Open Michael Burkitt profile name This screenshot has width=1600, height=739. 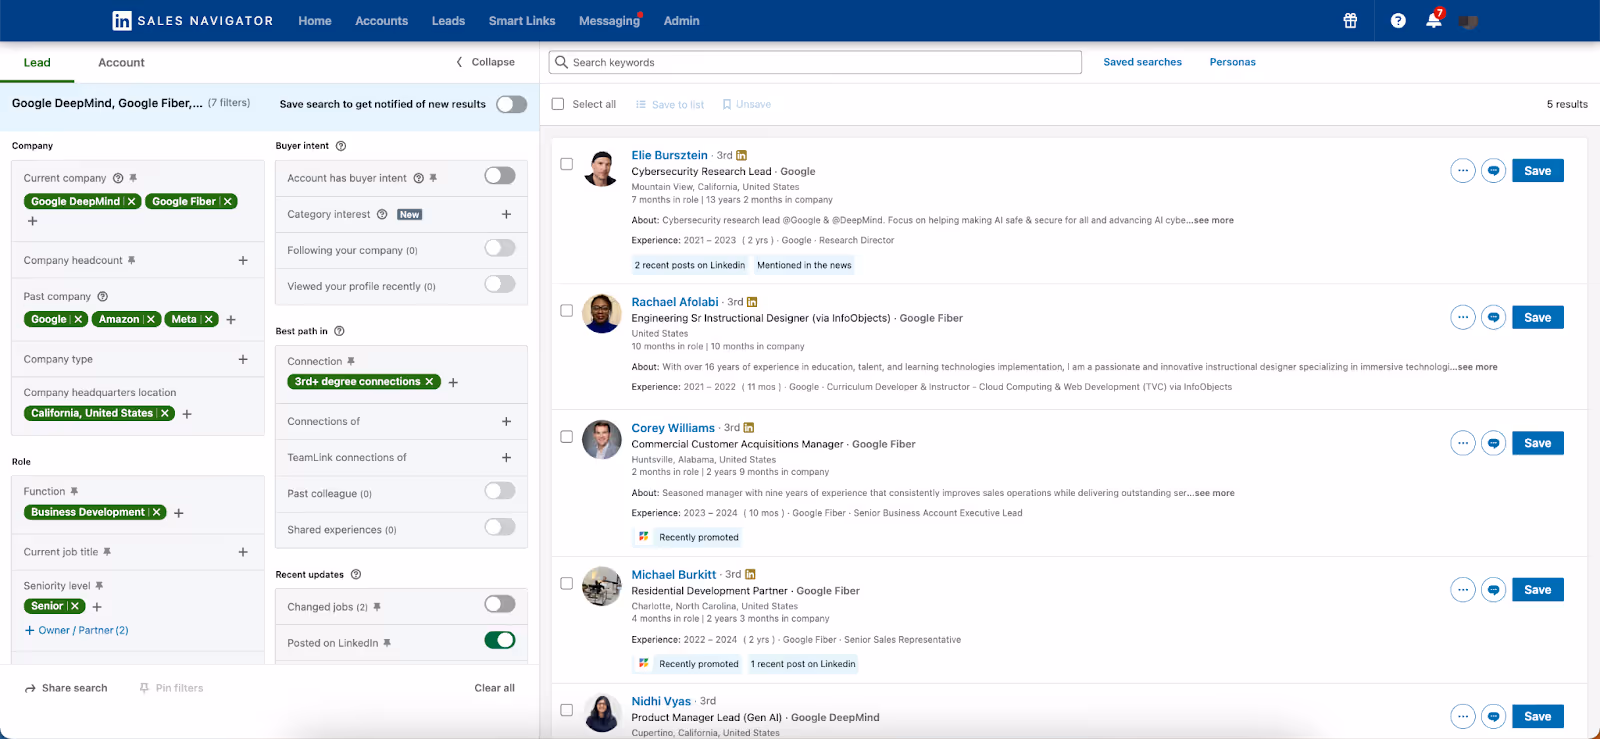(674, 575)
